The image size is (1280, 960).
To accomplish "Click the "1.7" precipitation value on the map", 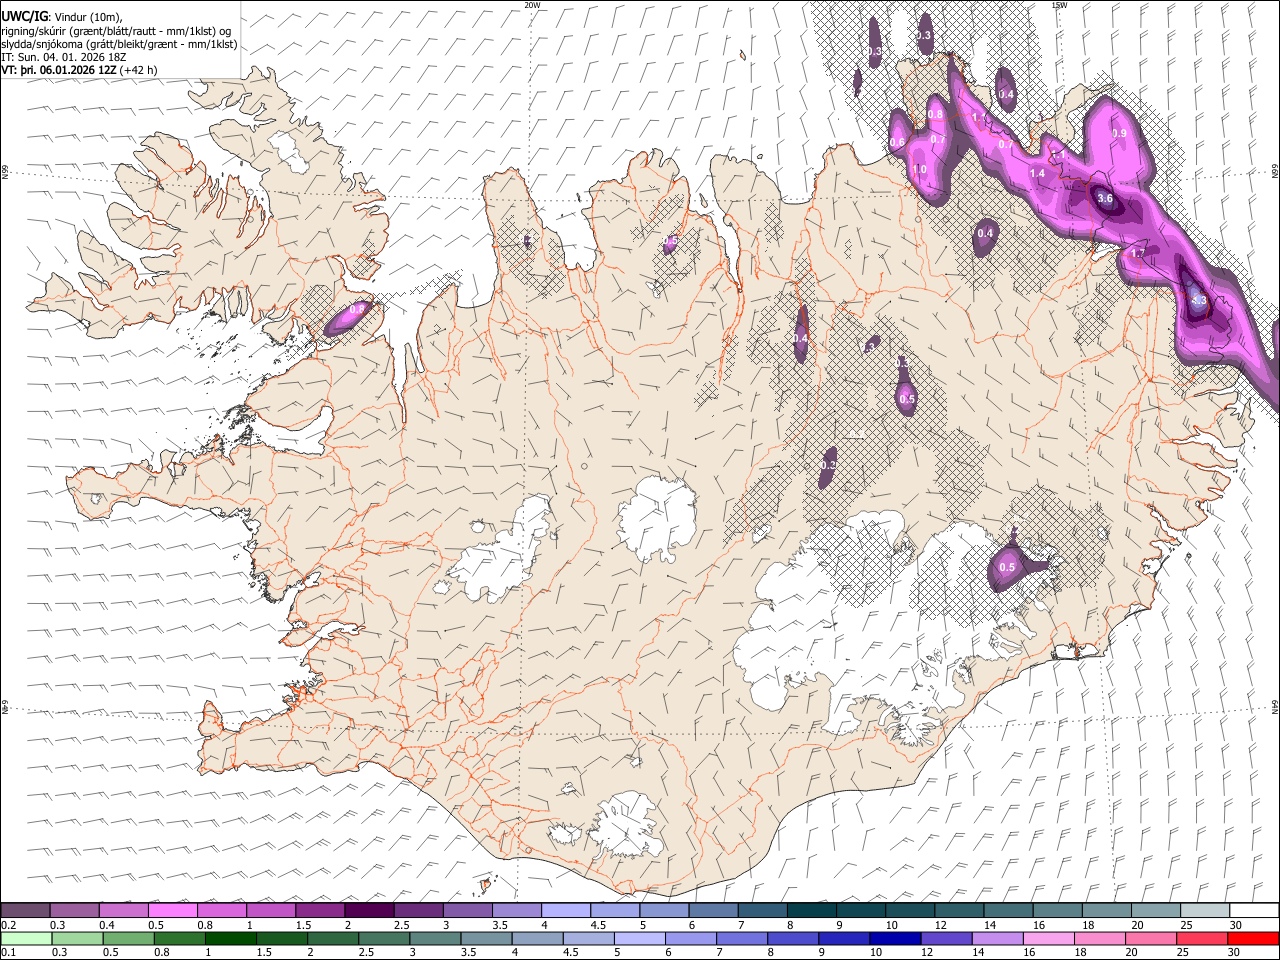I will coord(1136,254).
